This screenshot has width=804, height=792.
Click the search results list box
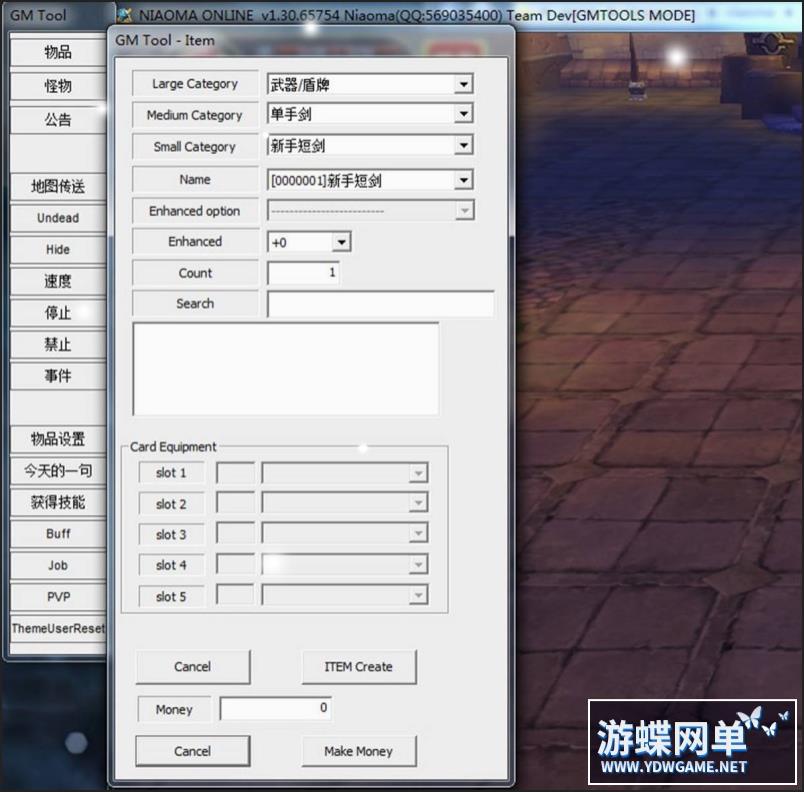[x=285, y=368]
